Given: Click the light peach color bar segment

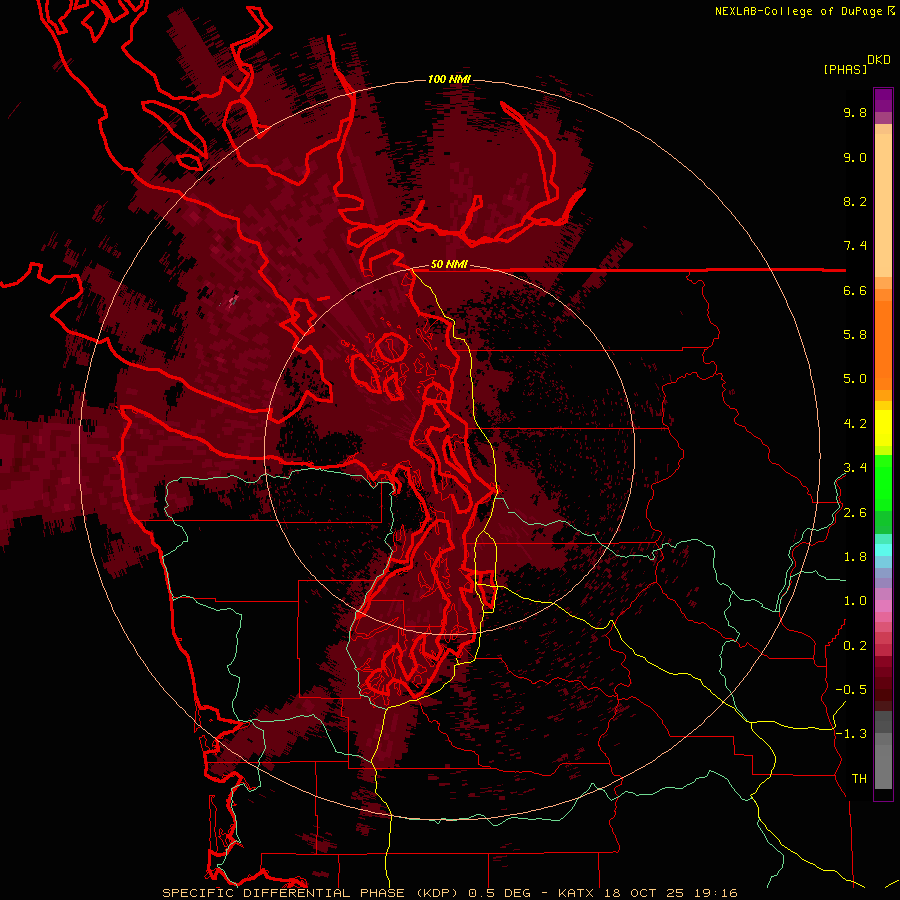Looking at the screenshot, I should point(883,205).
